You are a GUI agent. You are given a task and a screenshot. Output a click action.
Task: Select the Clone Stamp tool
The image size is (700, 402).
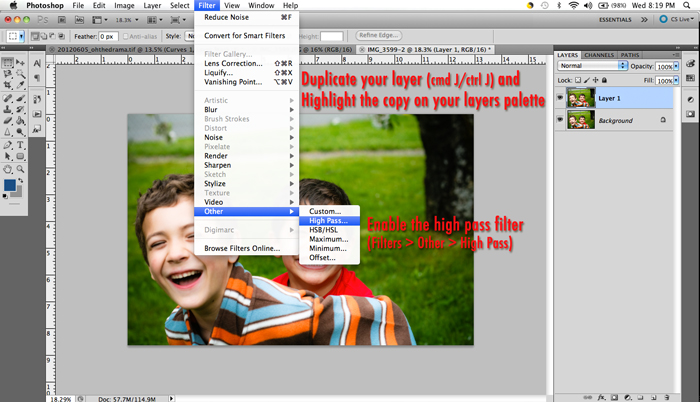point(8,109)
